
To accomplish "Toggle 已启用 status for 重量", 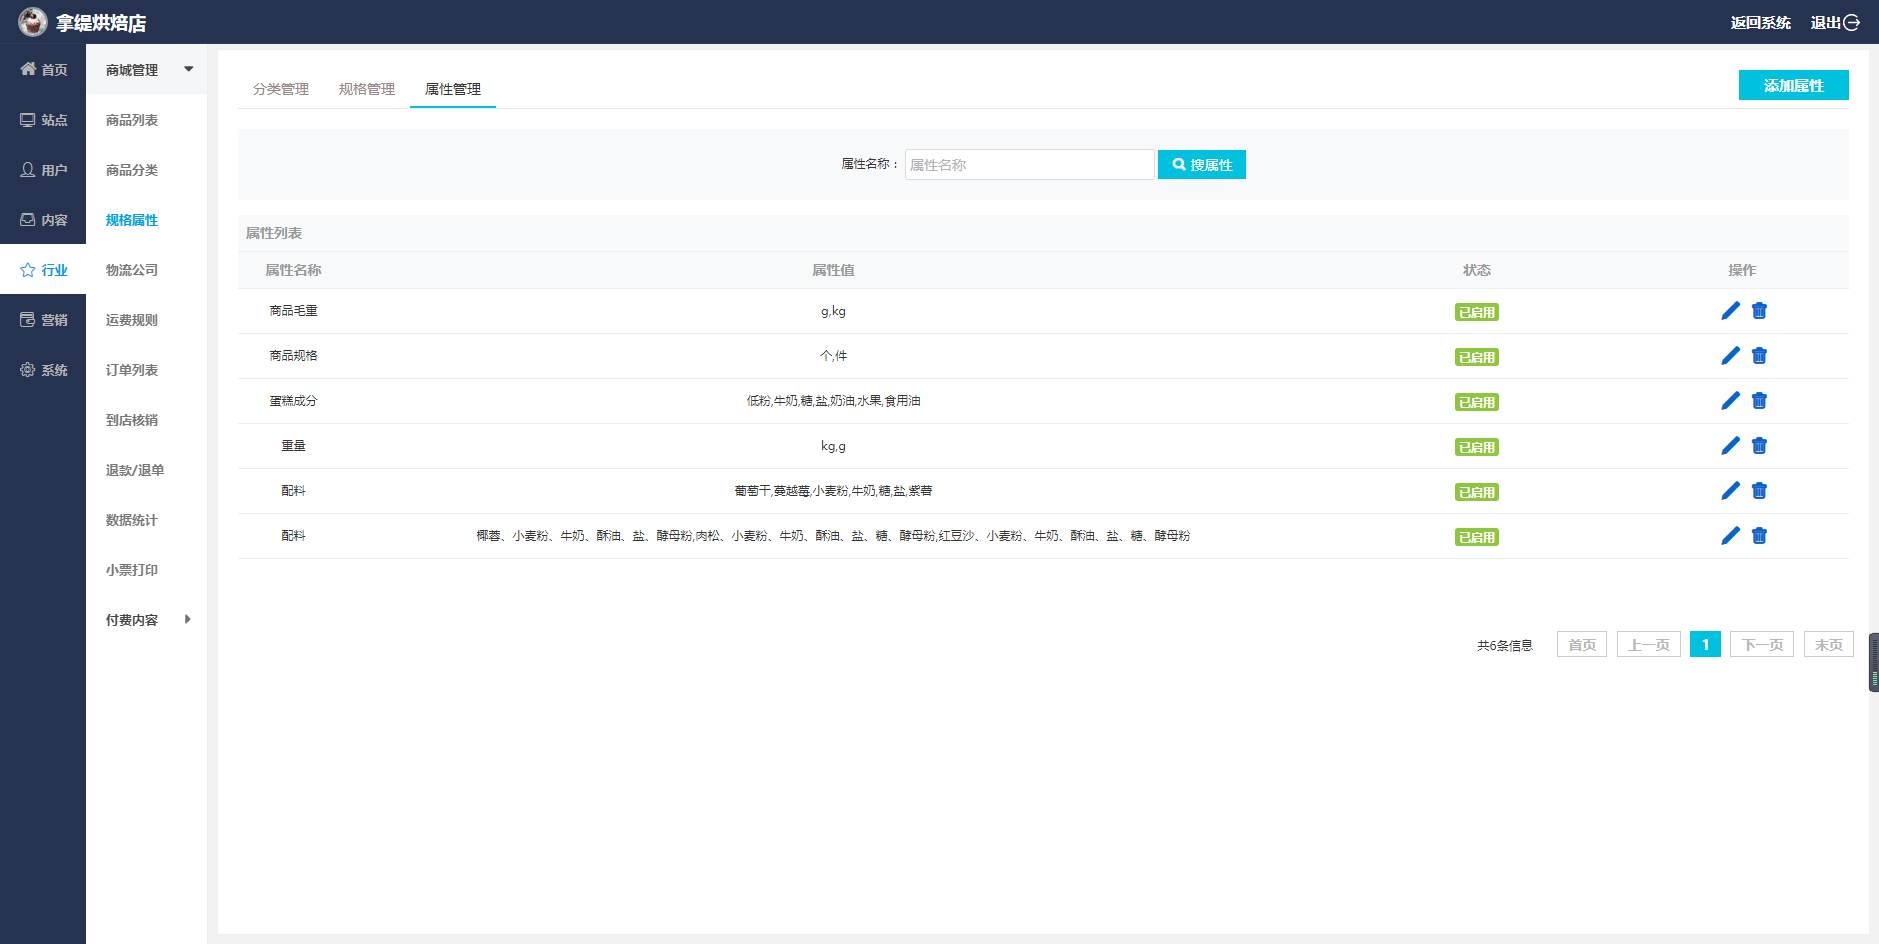I will [x=1476, y=447].
